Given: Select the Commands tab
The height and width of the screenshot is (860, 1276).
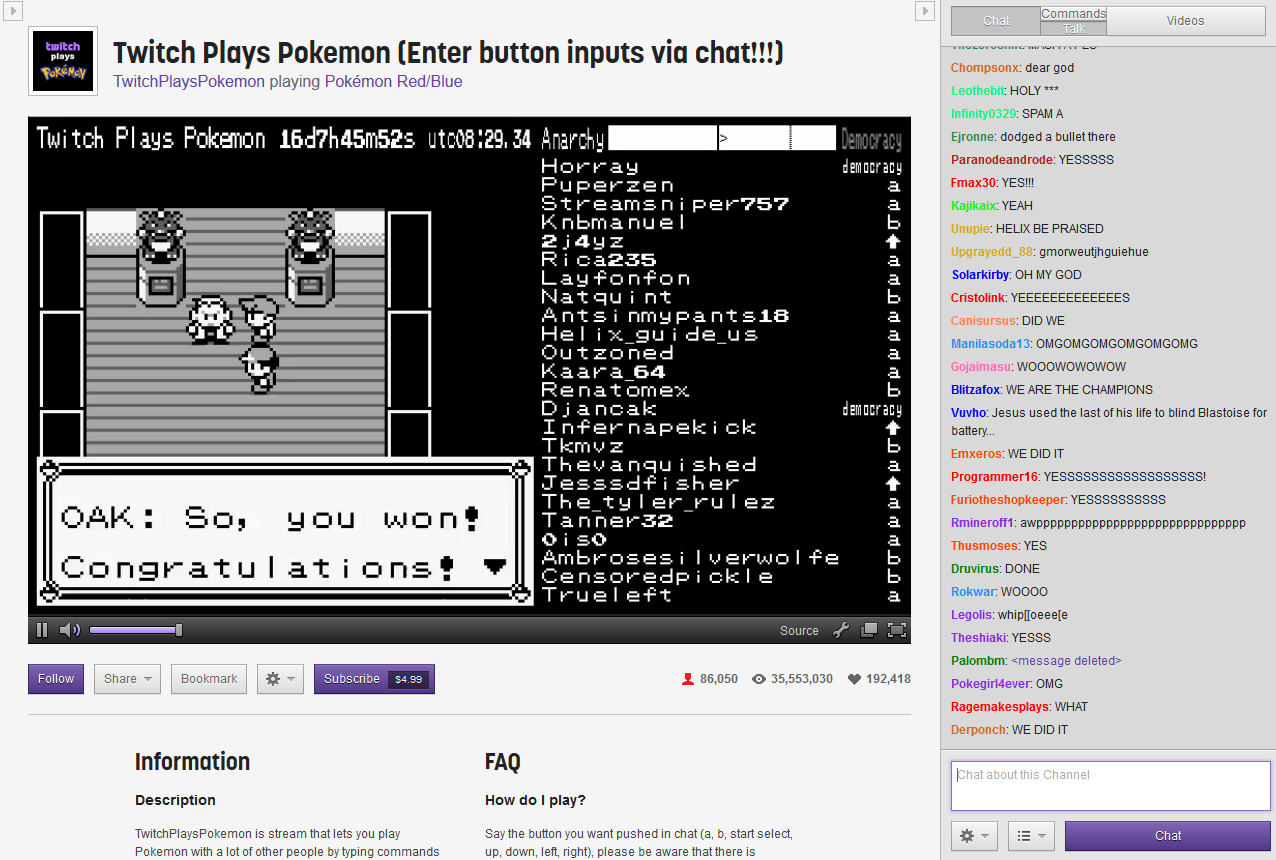Looking at the screenshot, I should pyautogui.click(x=1074, y=14).
